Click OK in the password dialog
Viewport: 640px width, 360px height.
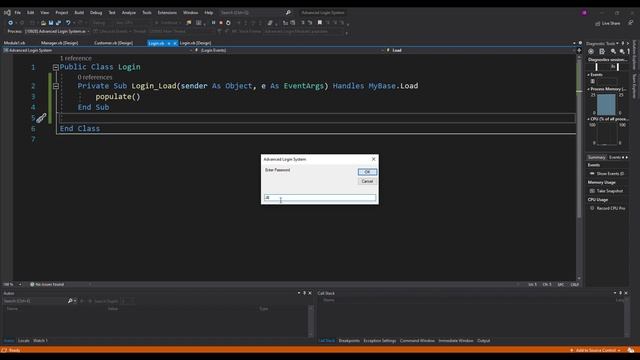point(367,172)
